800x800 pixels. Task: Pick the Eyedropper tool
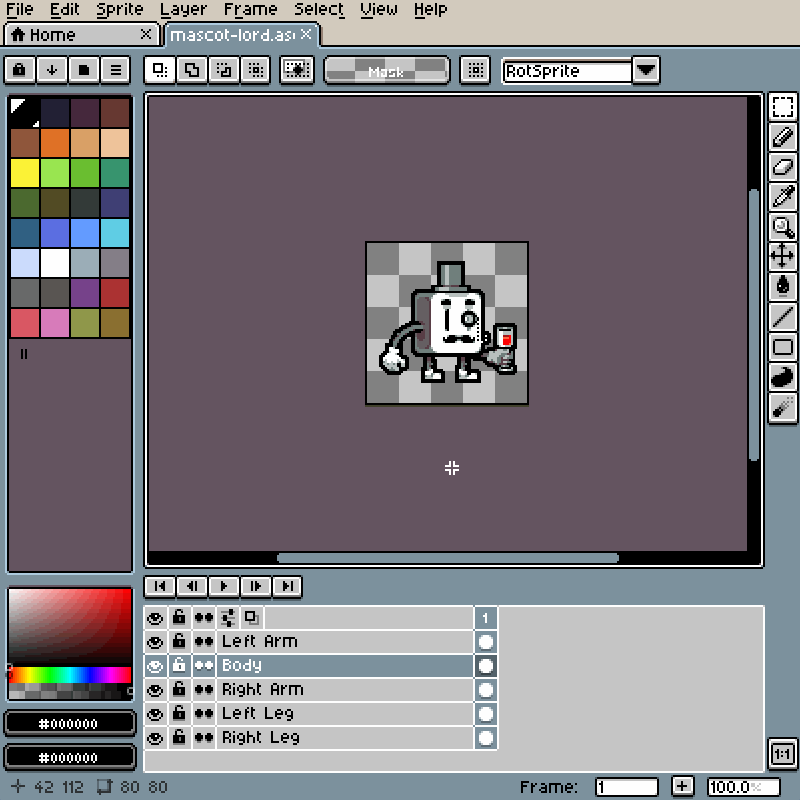783,196
